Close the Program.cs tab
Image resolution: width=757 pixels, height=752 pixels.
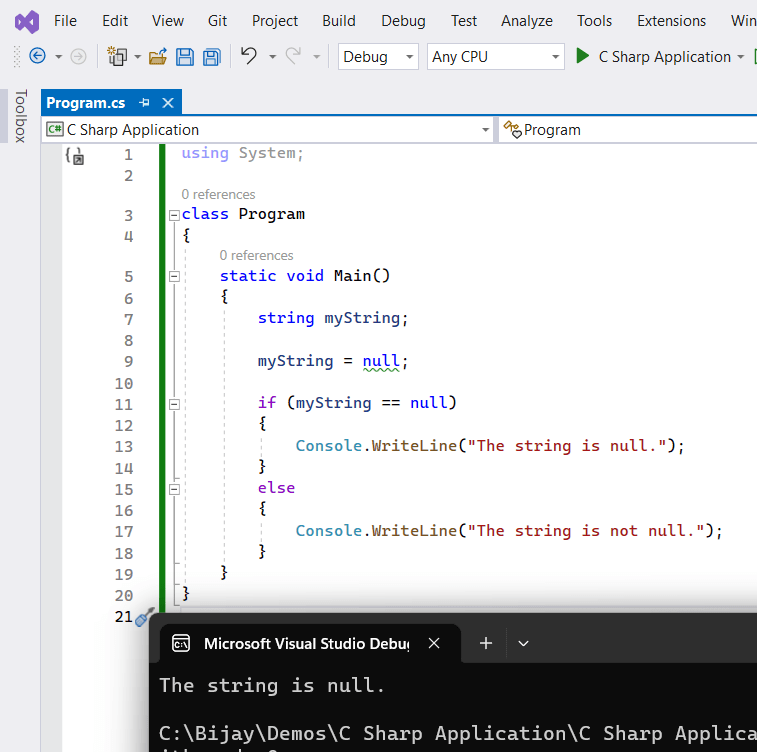pos(168,103)
